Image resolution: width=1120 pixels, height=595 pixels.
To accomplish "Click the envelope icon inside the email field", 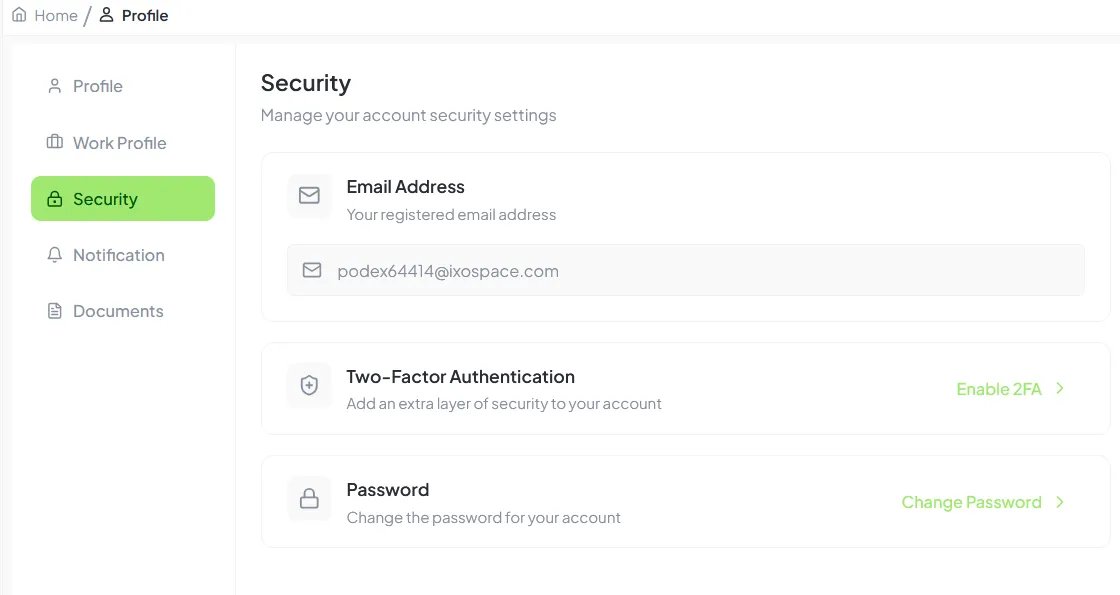I will click(311, 270).
